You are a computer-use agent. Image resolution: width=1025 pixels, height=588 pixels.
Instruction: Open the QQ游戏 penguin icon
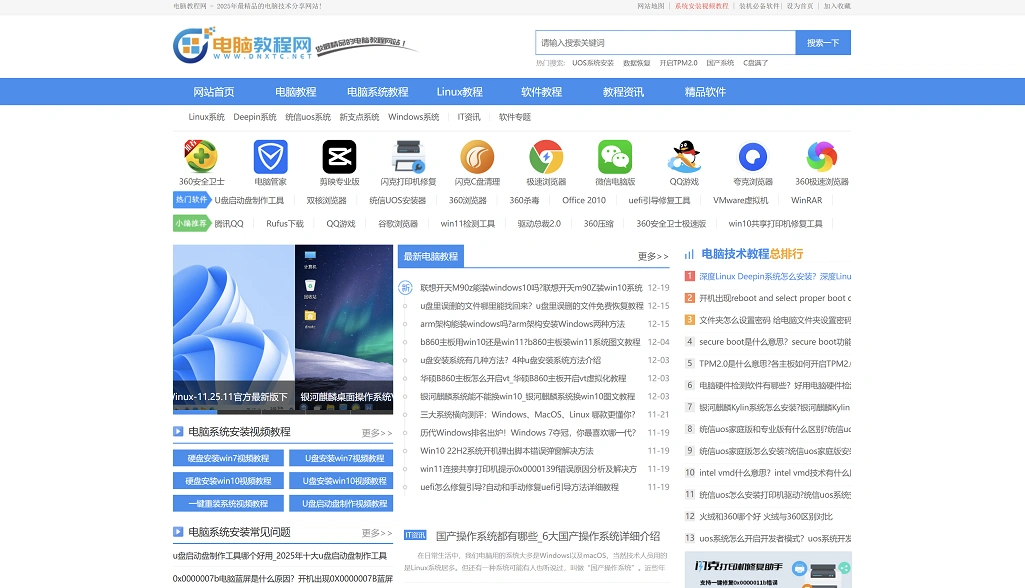(x=684, y=157)
